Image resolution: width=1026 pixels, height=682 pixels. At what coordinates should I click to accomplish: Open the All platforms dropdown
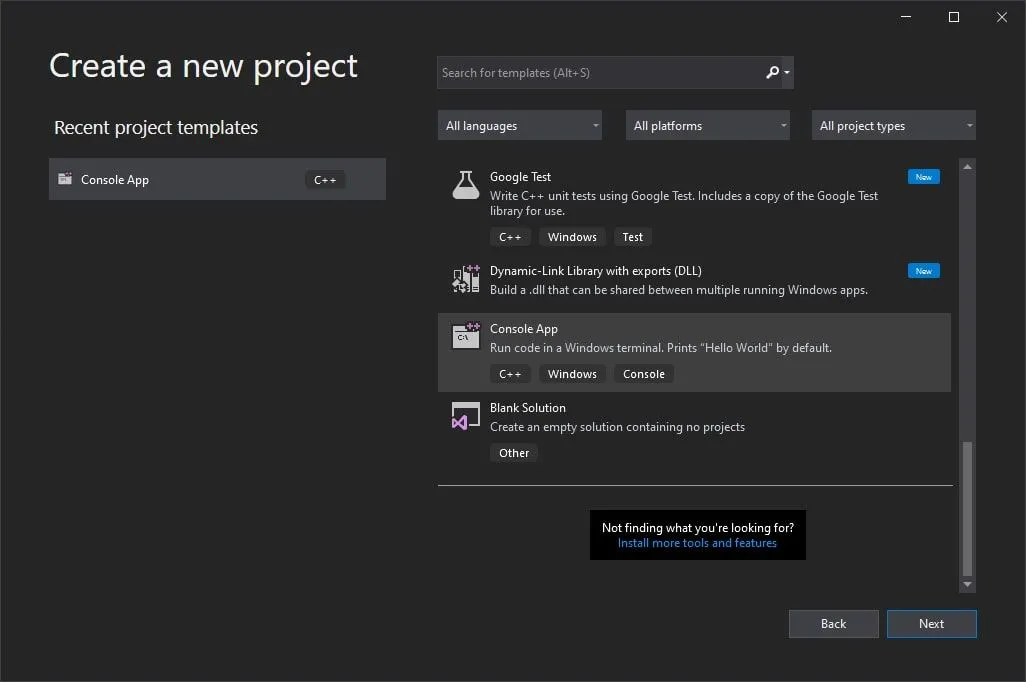[x=707, y=125]
